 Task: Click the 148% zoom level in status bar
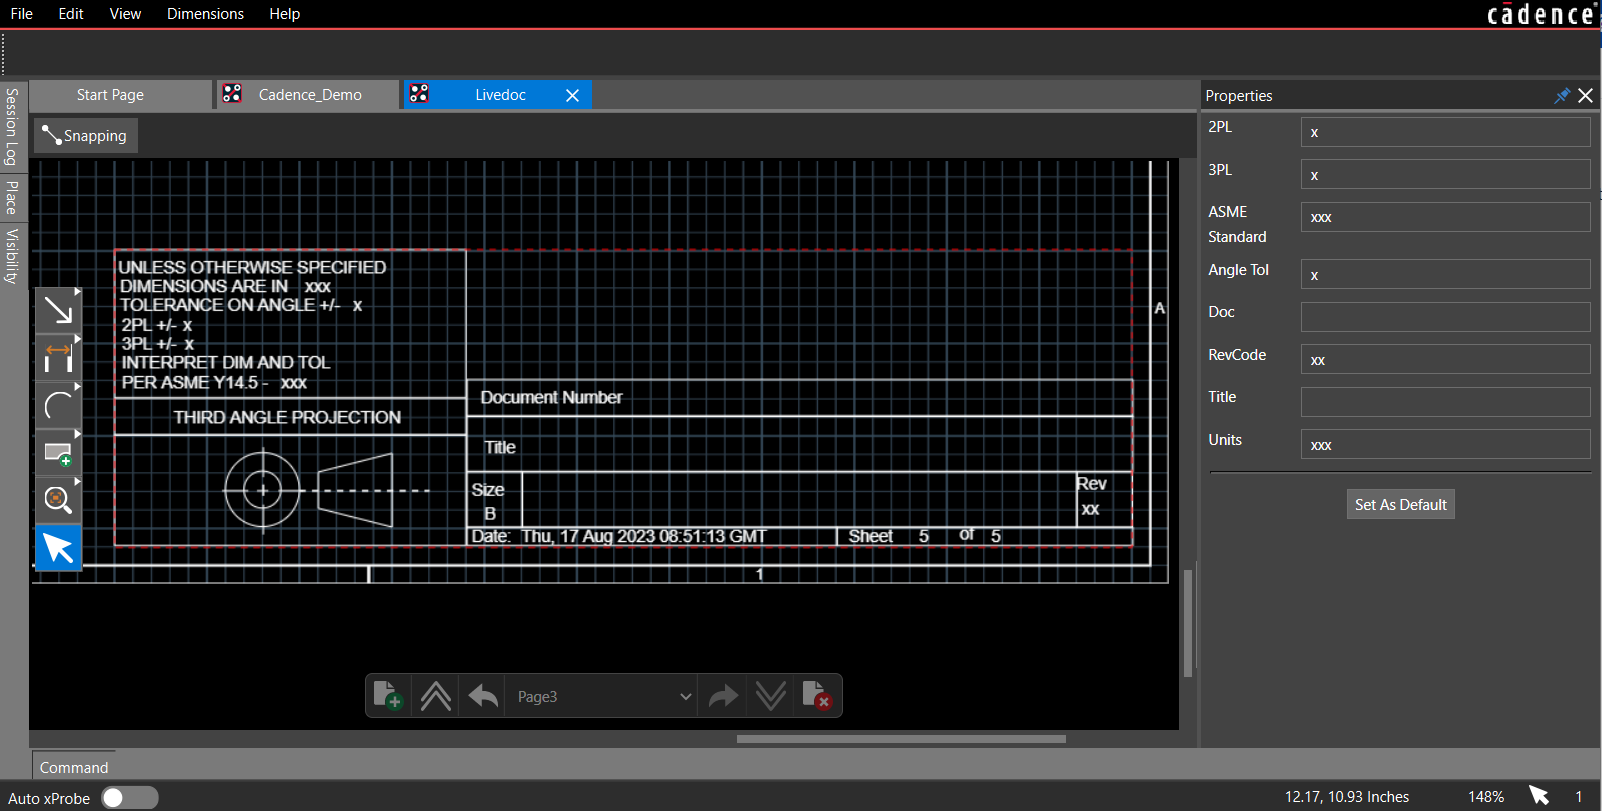1486,797
